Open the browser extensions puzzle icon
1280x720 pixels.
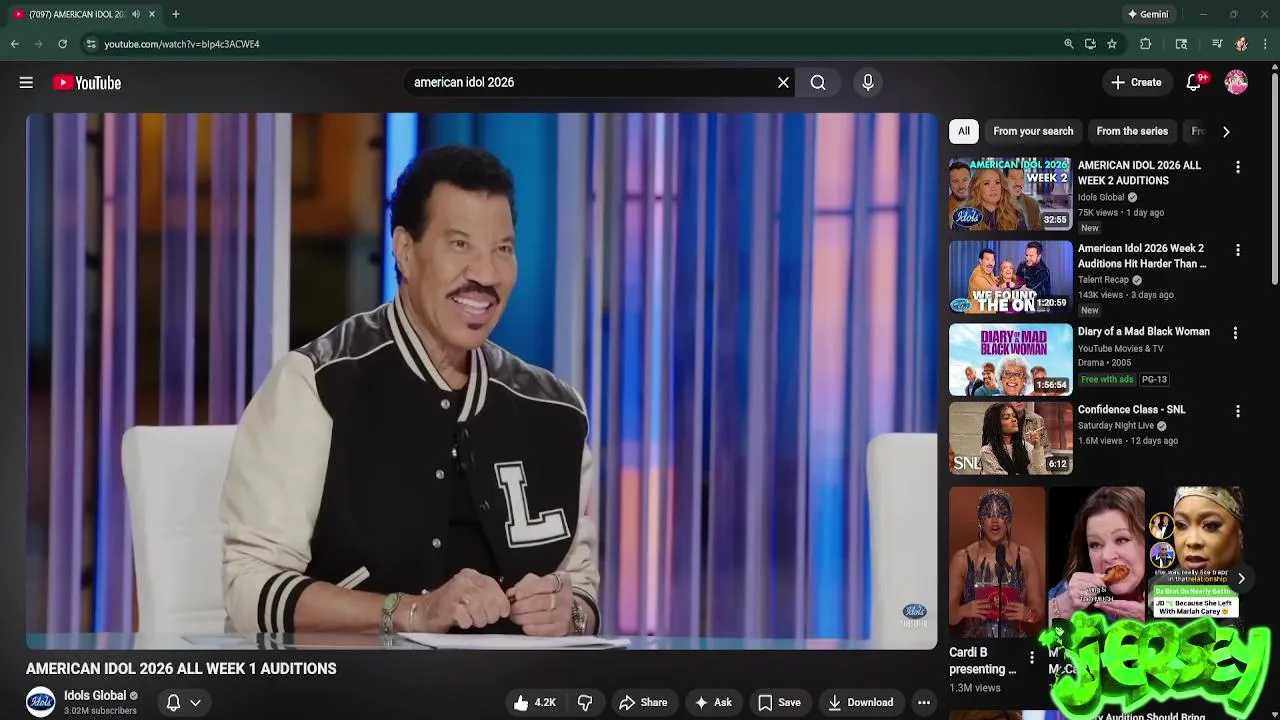click(x=1146, y=44)
